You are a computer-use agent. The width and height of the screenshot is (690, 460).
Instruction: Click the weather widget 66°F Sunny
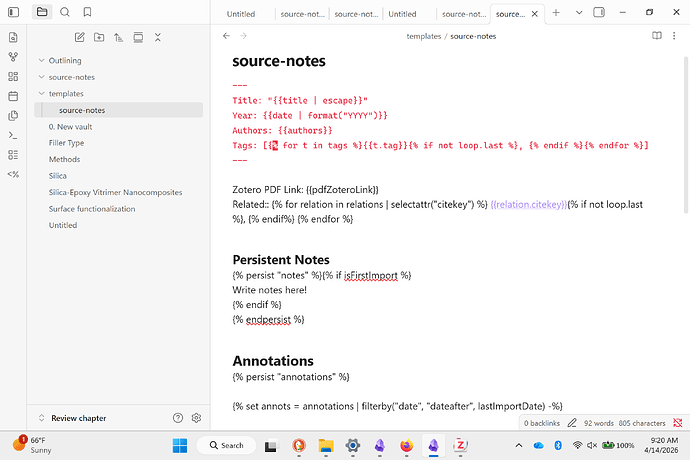pos(32,445)
